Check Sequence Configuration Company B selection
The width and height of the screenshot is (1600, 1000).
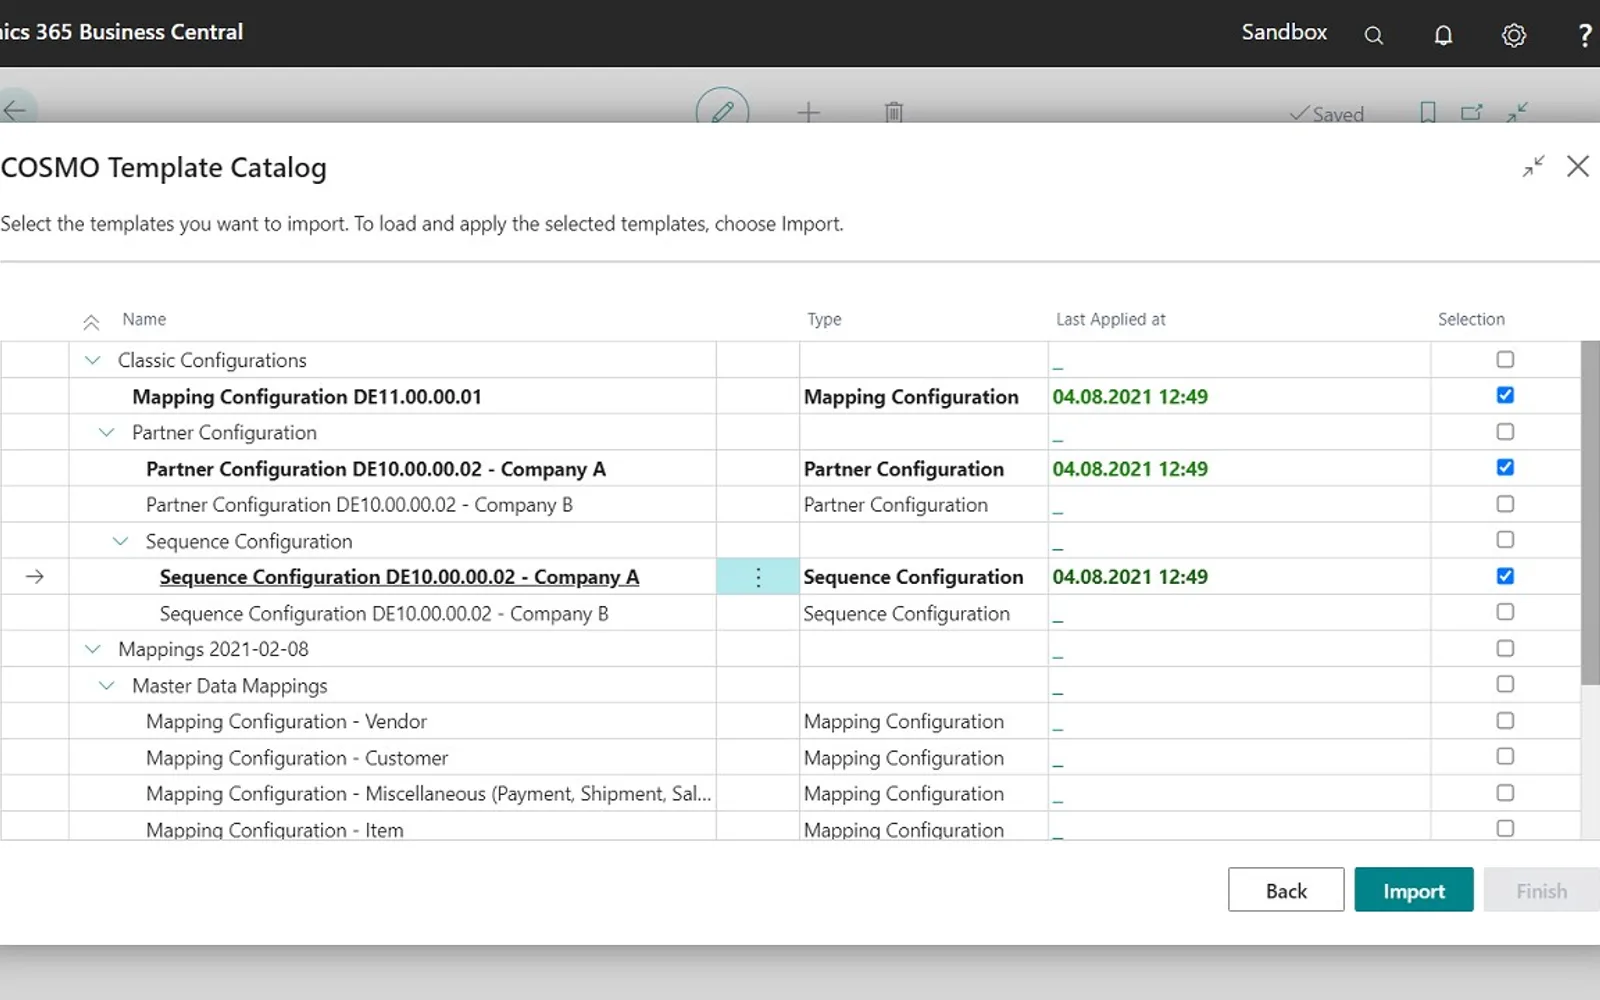coord(1505,612)
